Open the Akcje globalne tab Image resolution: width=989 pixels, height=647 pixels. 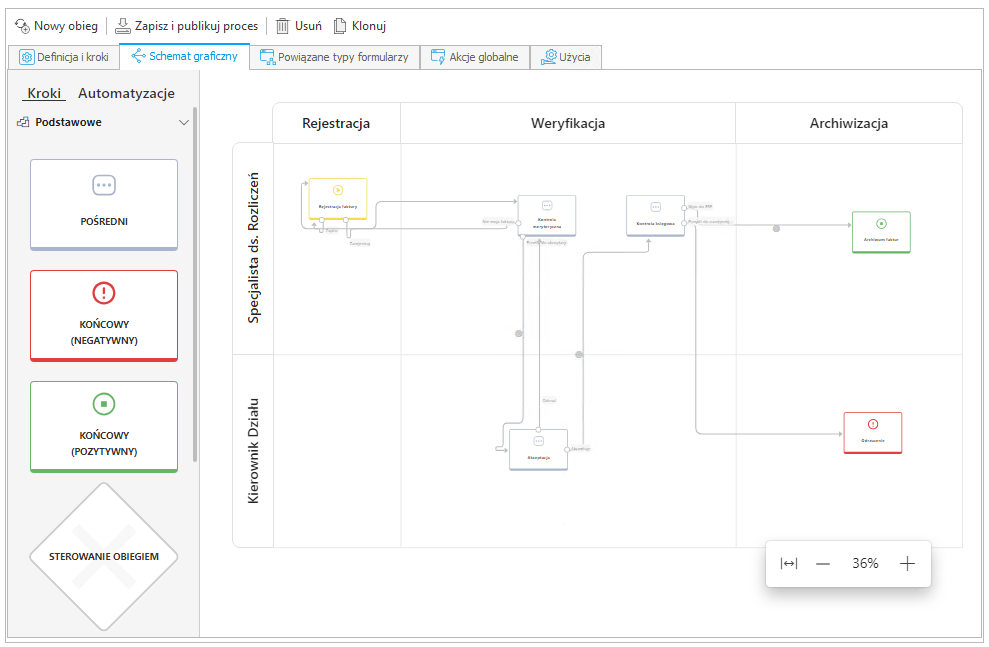pyautogui.click(x=474, y=57)
